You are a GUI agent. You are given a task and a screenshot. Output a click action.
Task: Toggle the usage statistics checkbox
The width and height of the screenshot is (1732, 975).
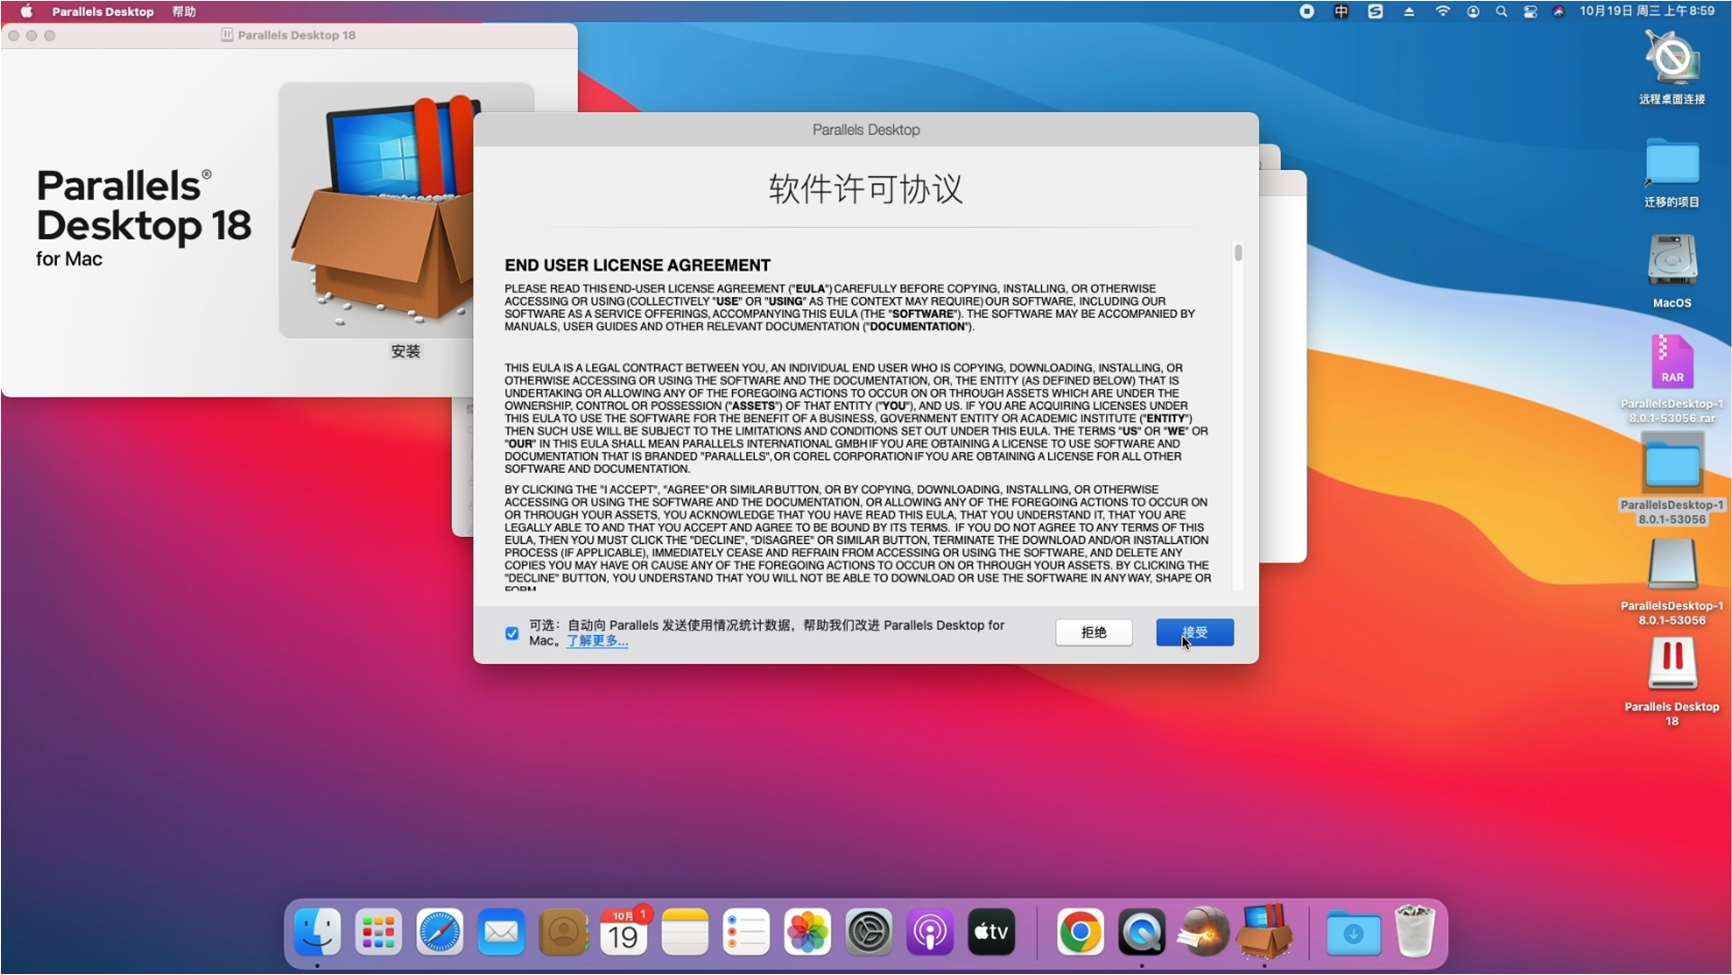pyautogui.click(x=512, y=633)
